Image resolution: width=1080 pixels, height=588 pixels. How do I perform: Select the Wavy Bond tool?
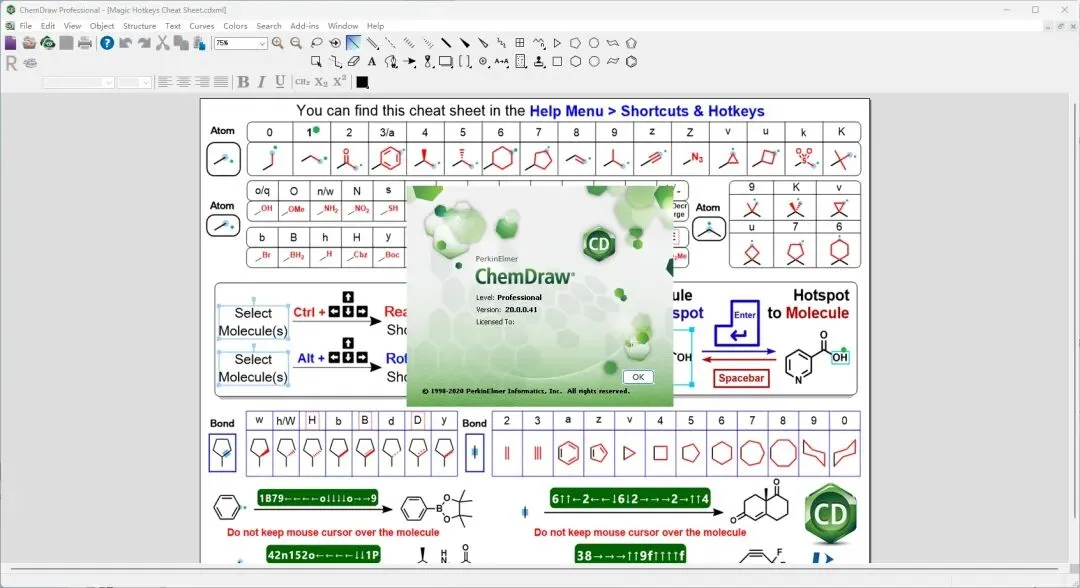coord(501,43)
